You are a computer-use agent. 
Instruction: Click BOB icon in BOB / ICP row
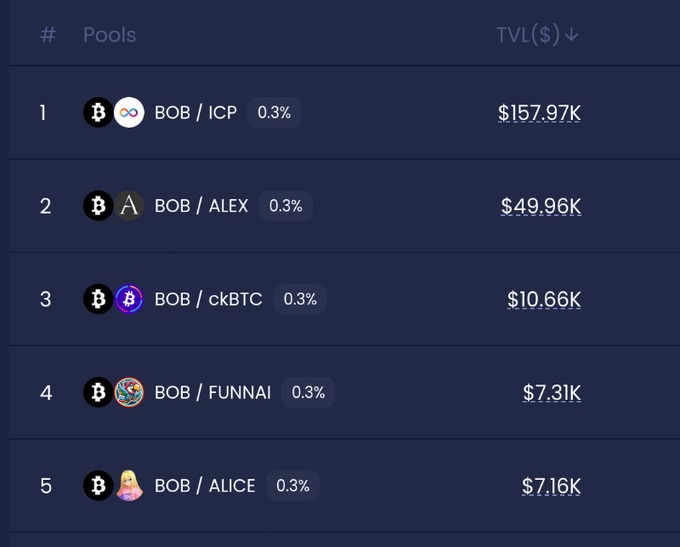pyautogui.click(x=98, y=113)
